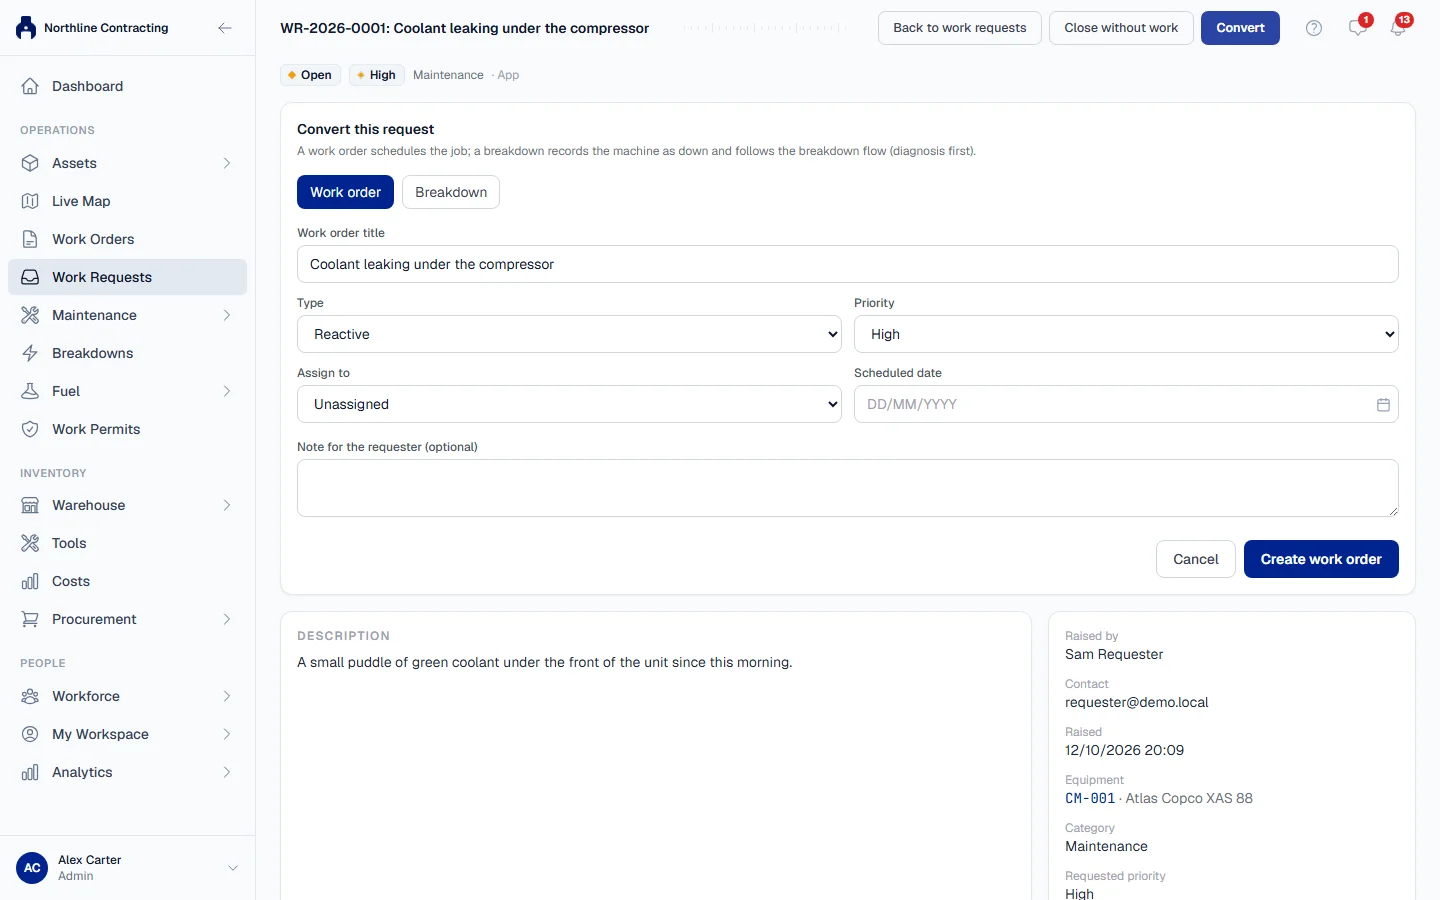Click the Analytics chart icon
The height and width of the screenshot is (900, 1440).
pos(30,772)
